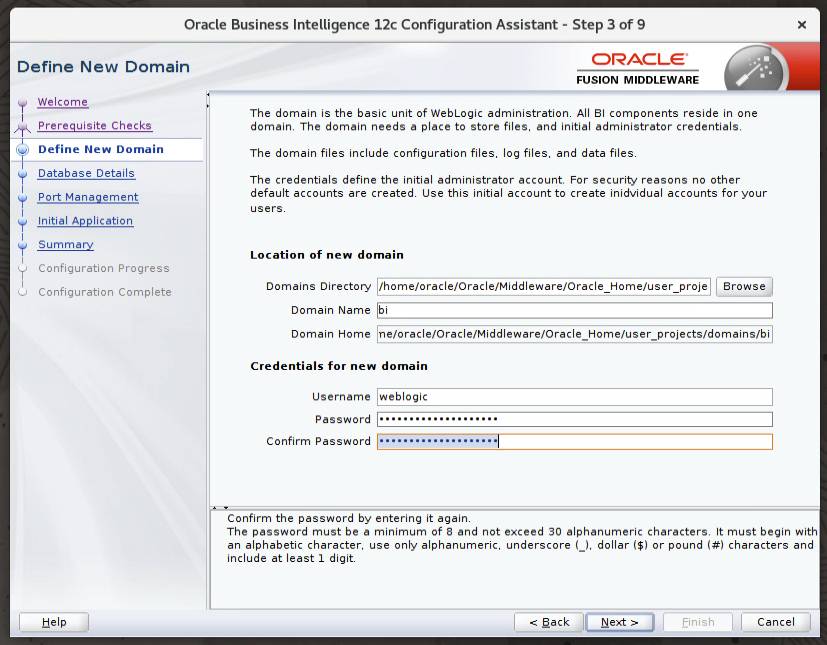Proceed with the Next button
Image resolution: width=827 pixels, height=645 pixels.
619,622
